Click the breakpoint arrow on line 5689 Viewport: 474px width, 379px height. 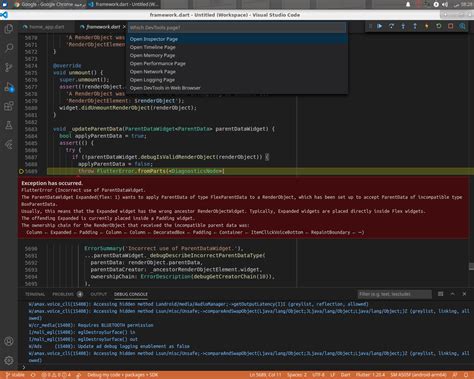[21, 171]
